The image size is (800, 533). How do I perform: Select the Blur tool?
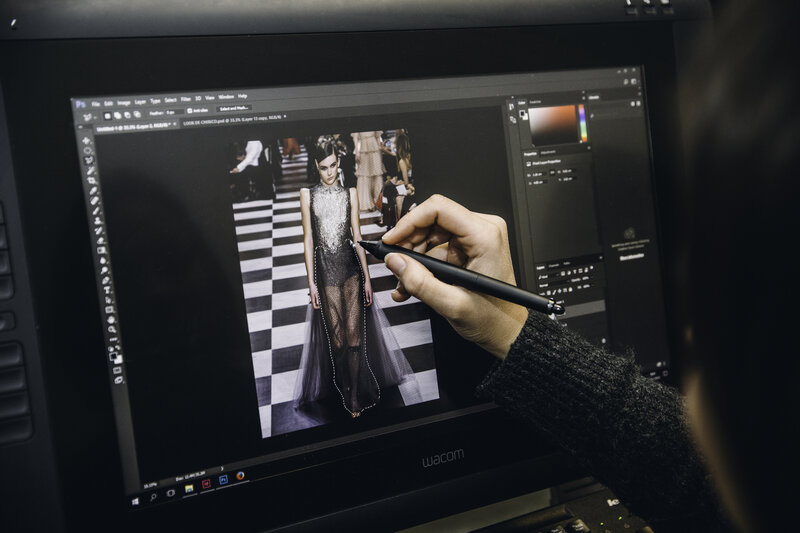pyautogui.click(x=103, y=260)
